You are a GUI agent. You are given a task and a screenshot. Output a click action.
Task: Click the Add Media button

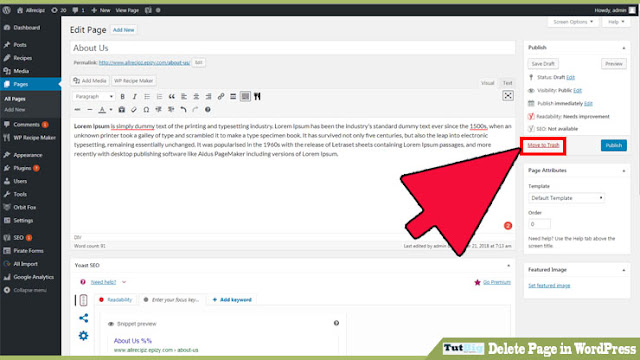pos(90,81)
